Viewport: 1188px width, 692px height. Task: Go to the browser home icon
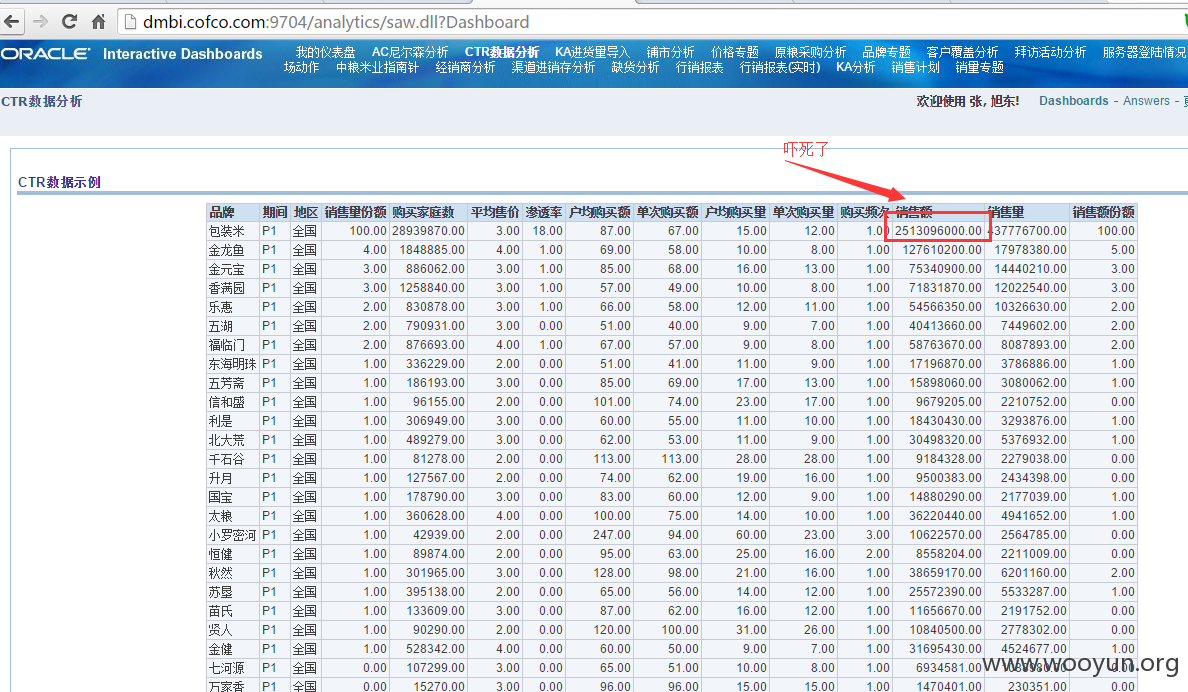coord(98,21)
